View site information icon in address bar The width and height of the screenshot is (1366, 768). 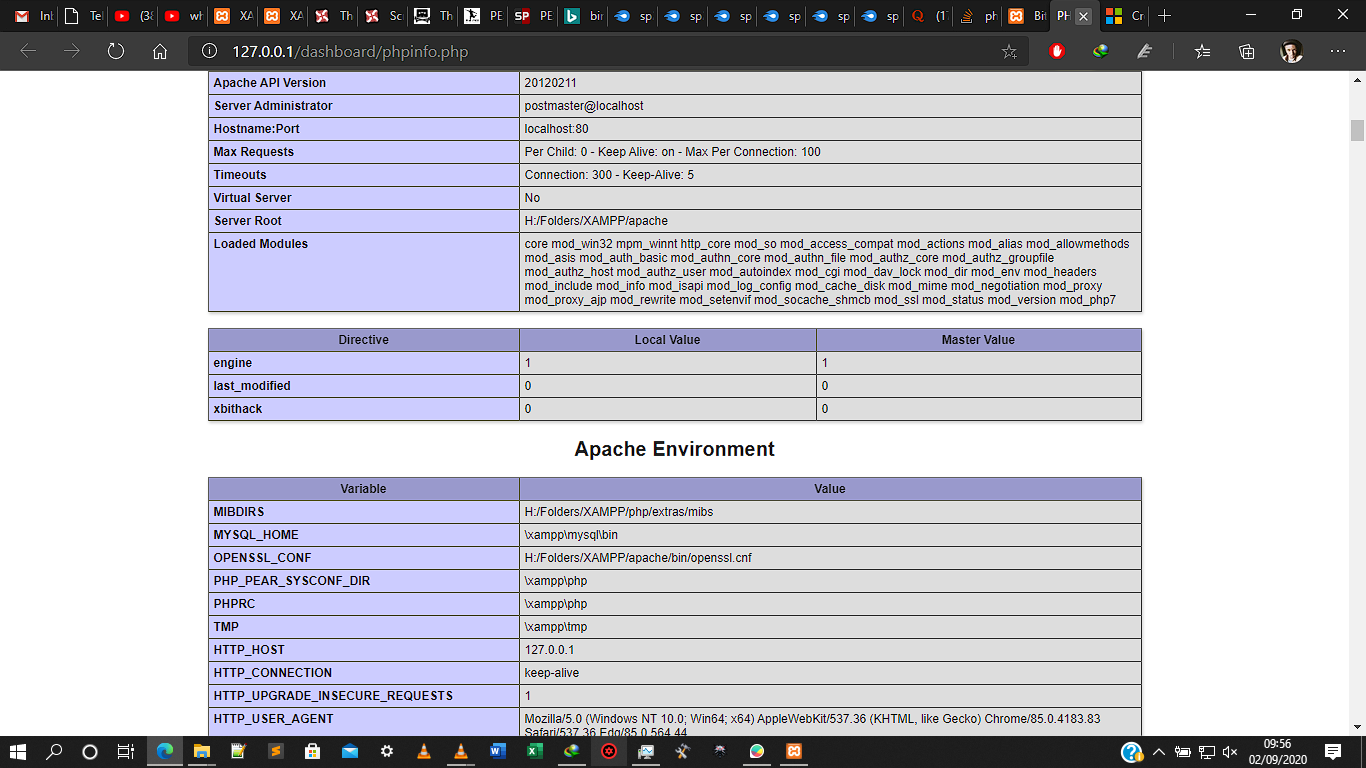tap(209, 51)
